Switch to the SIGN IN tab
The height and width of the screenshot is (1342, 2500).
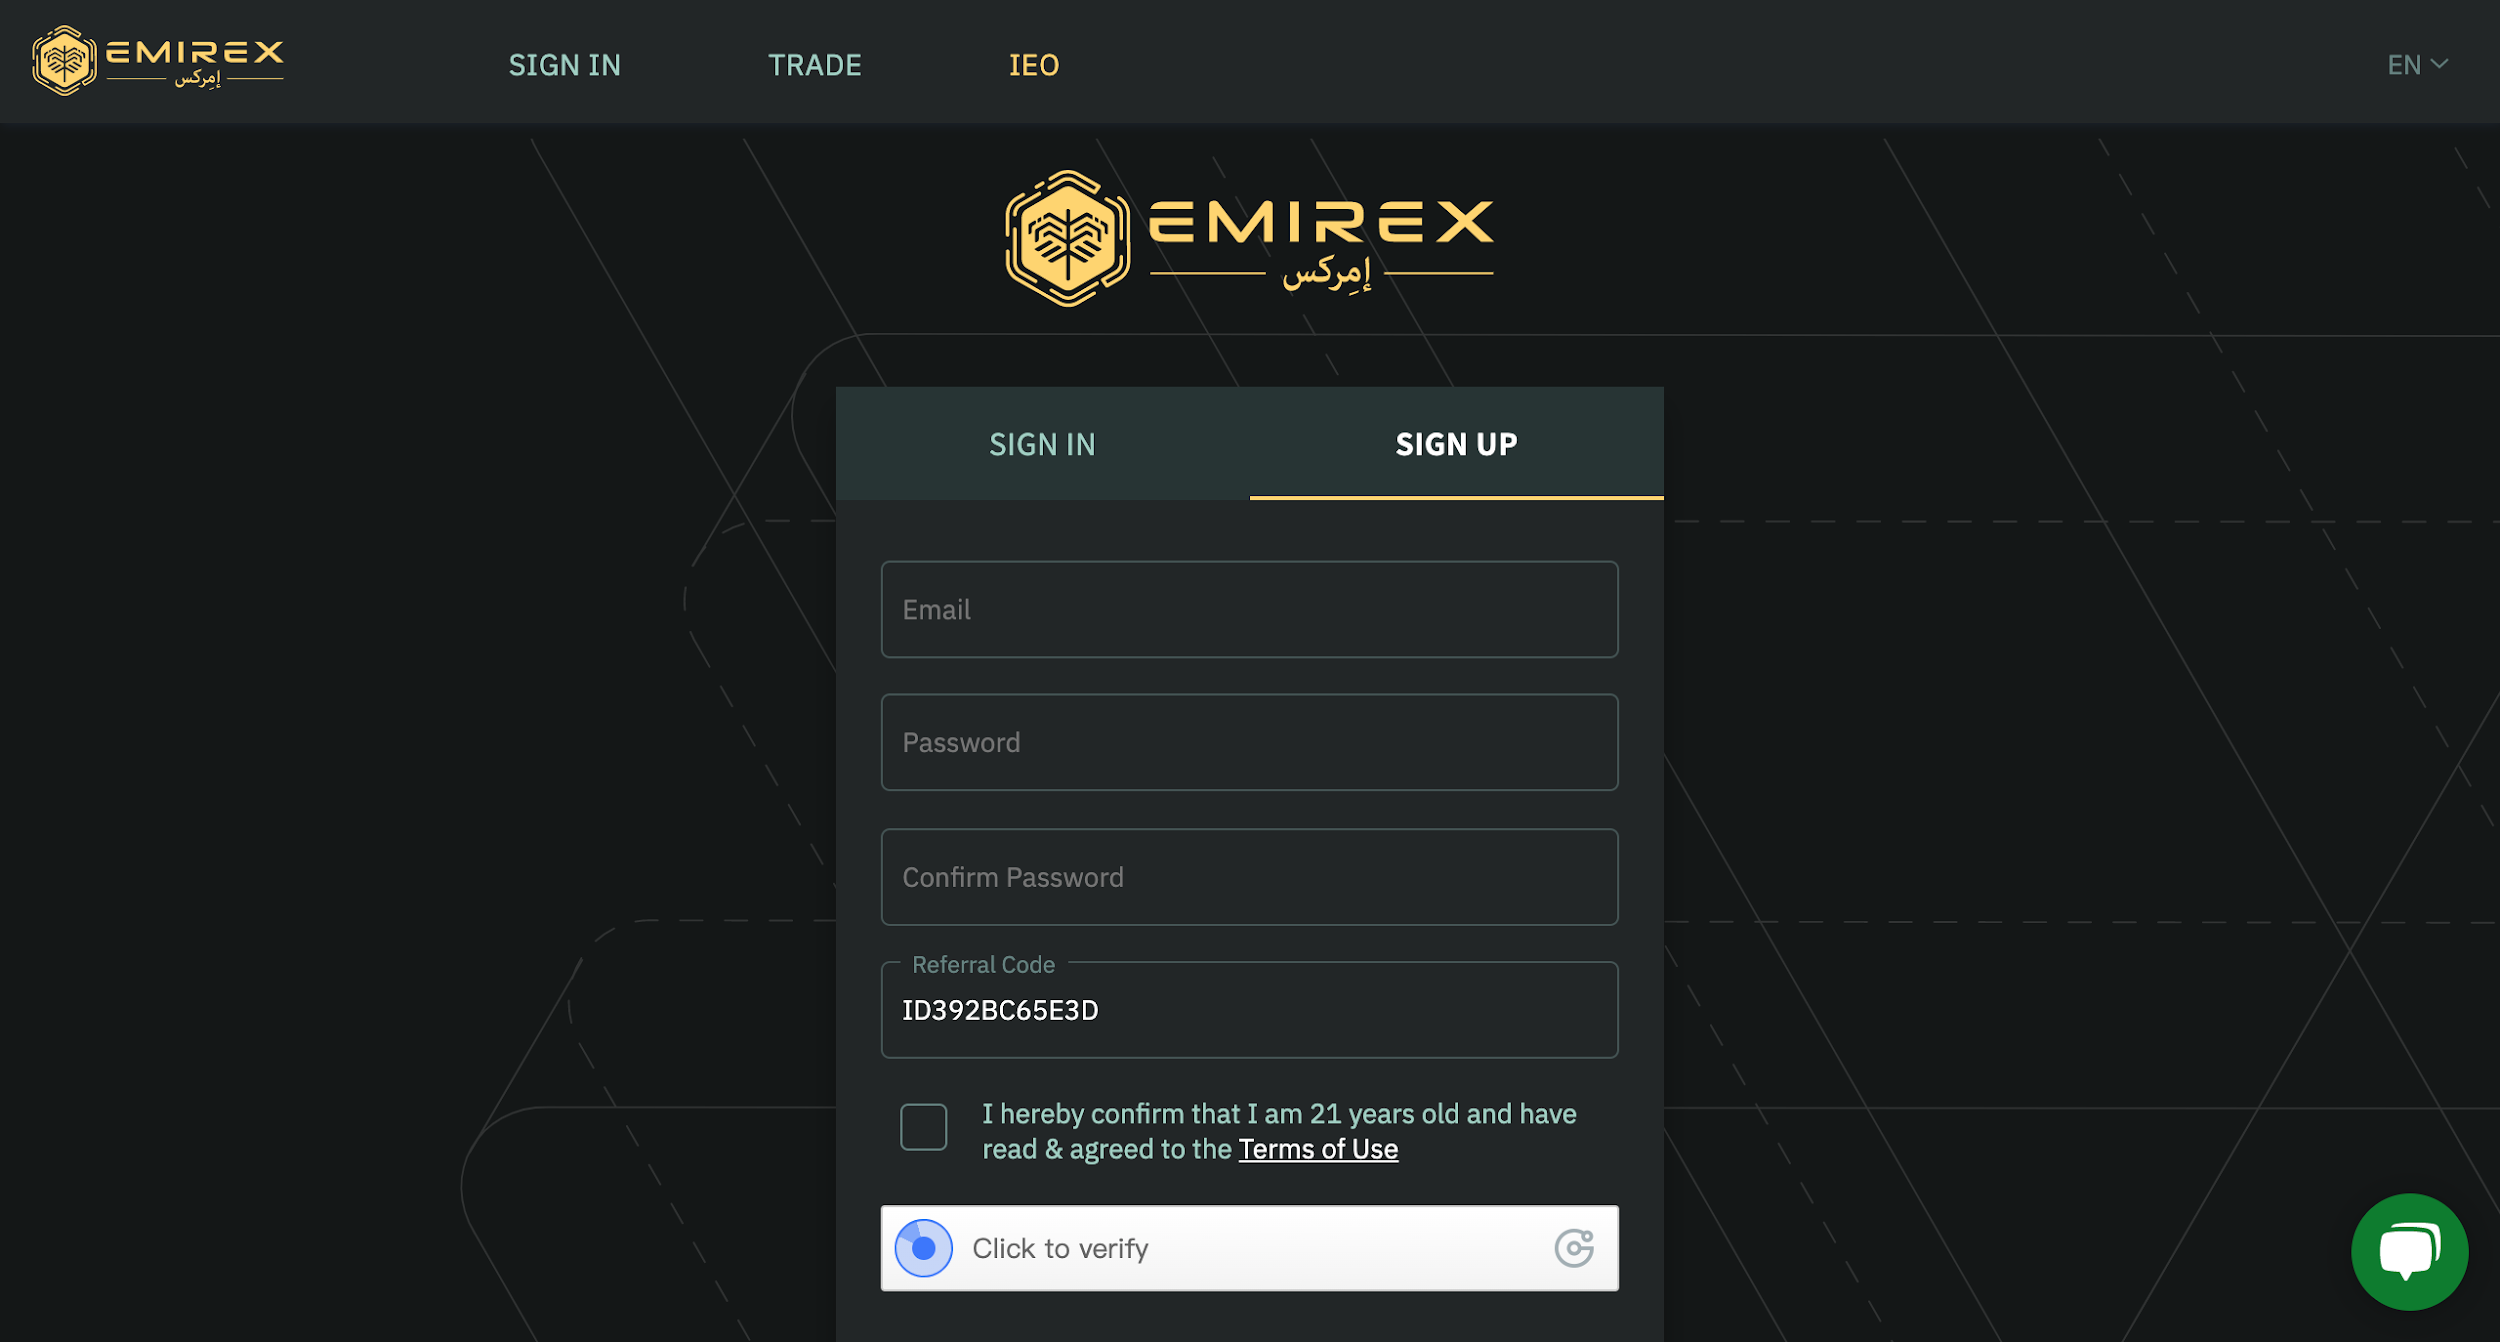(x=1042, y=443)
